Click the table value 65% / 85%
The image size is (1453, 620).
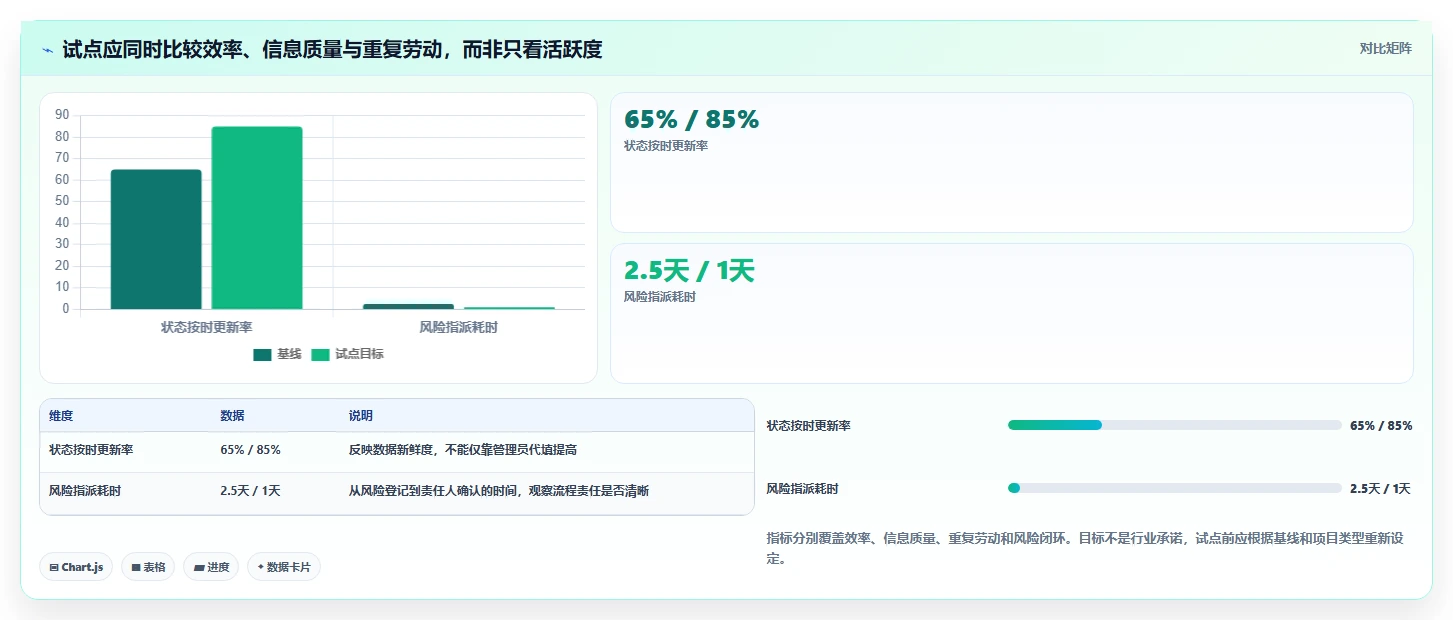click(x=250, y=450)
